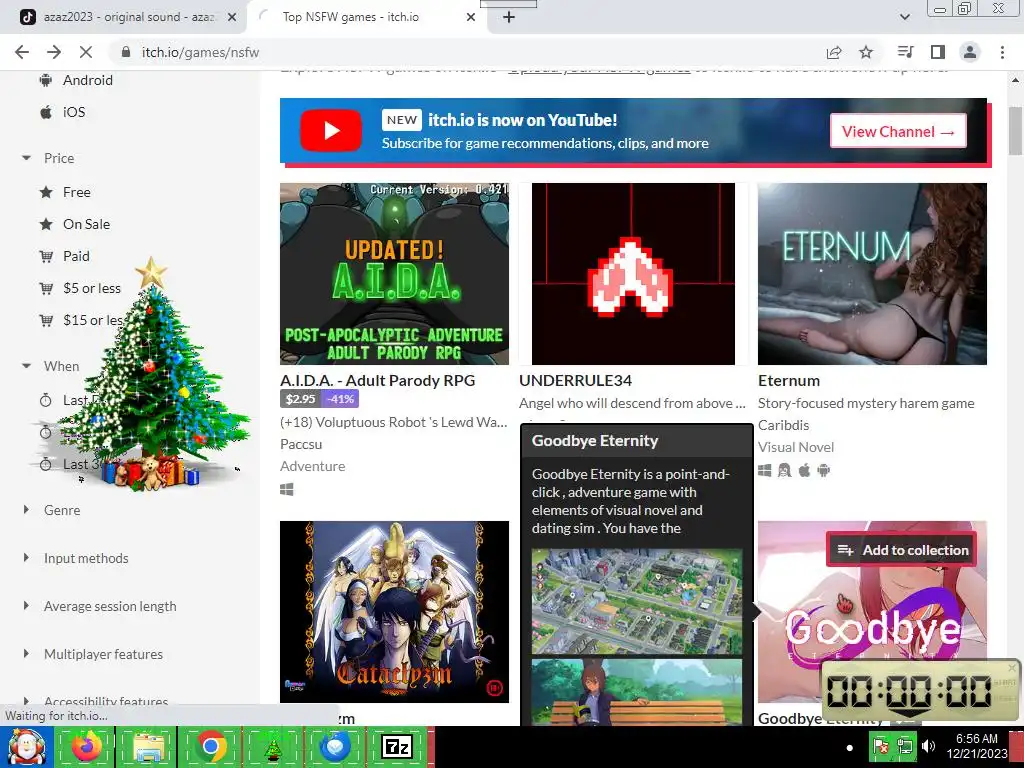Click Add to collection on Goodbye Eternity
1024x768 pixels.
(x=903, y=550)
